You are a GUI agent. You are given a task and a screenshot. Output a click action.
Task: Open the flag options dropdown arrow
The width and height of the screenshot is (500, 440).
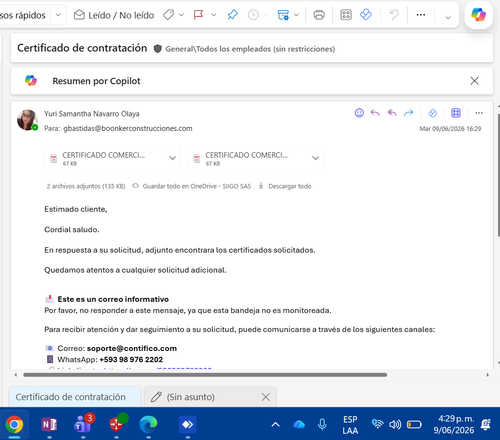click(x=214, y=15)
